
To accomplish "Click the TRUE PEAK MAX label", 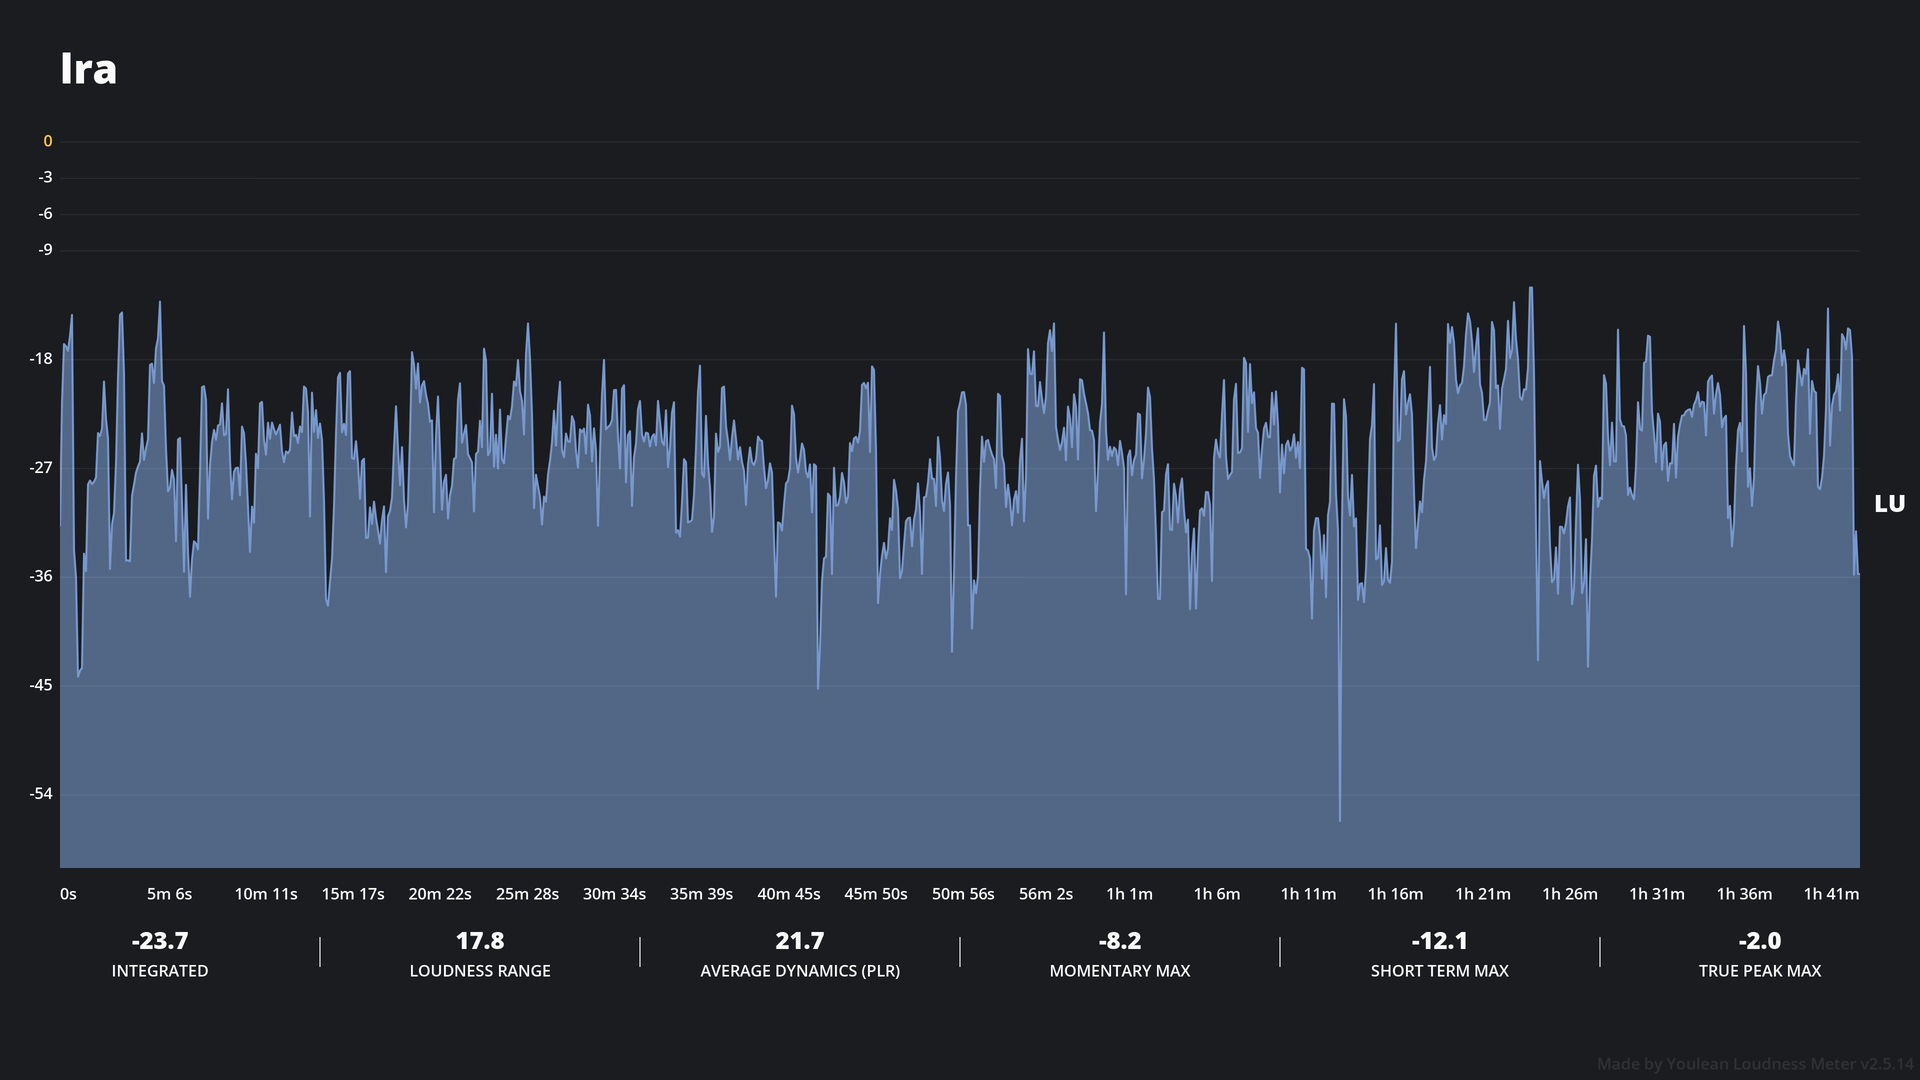I will 1760,971.
